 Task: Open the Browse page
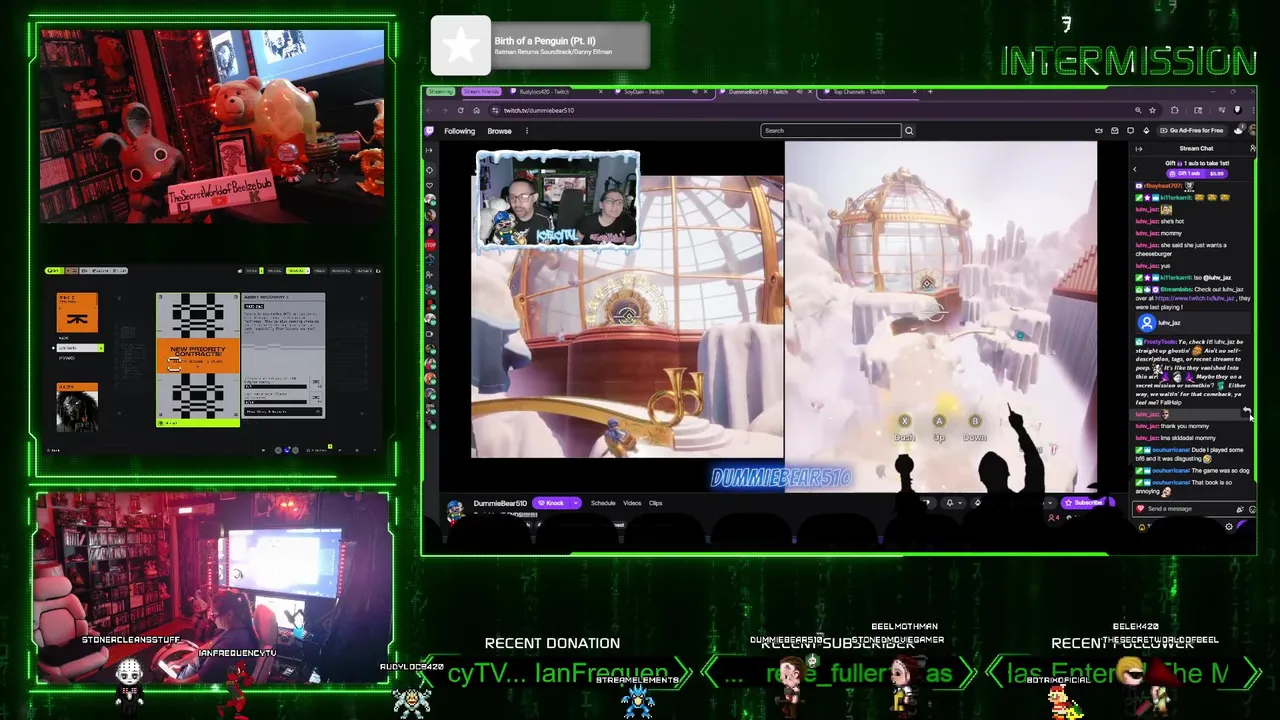[x=499, y=131]
